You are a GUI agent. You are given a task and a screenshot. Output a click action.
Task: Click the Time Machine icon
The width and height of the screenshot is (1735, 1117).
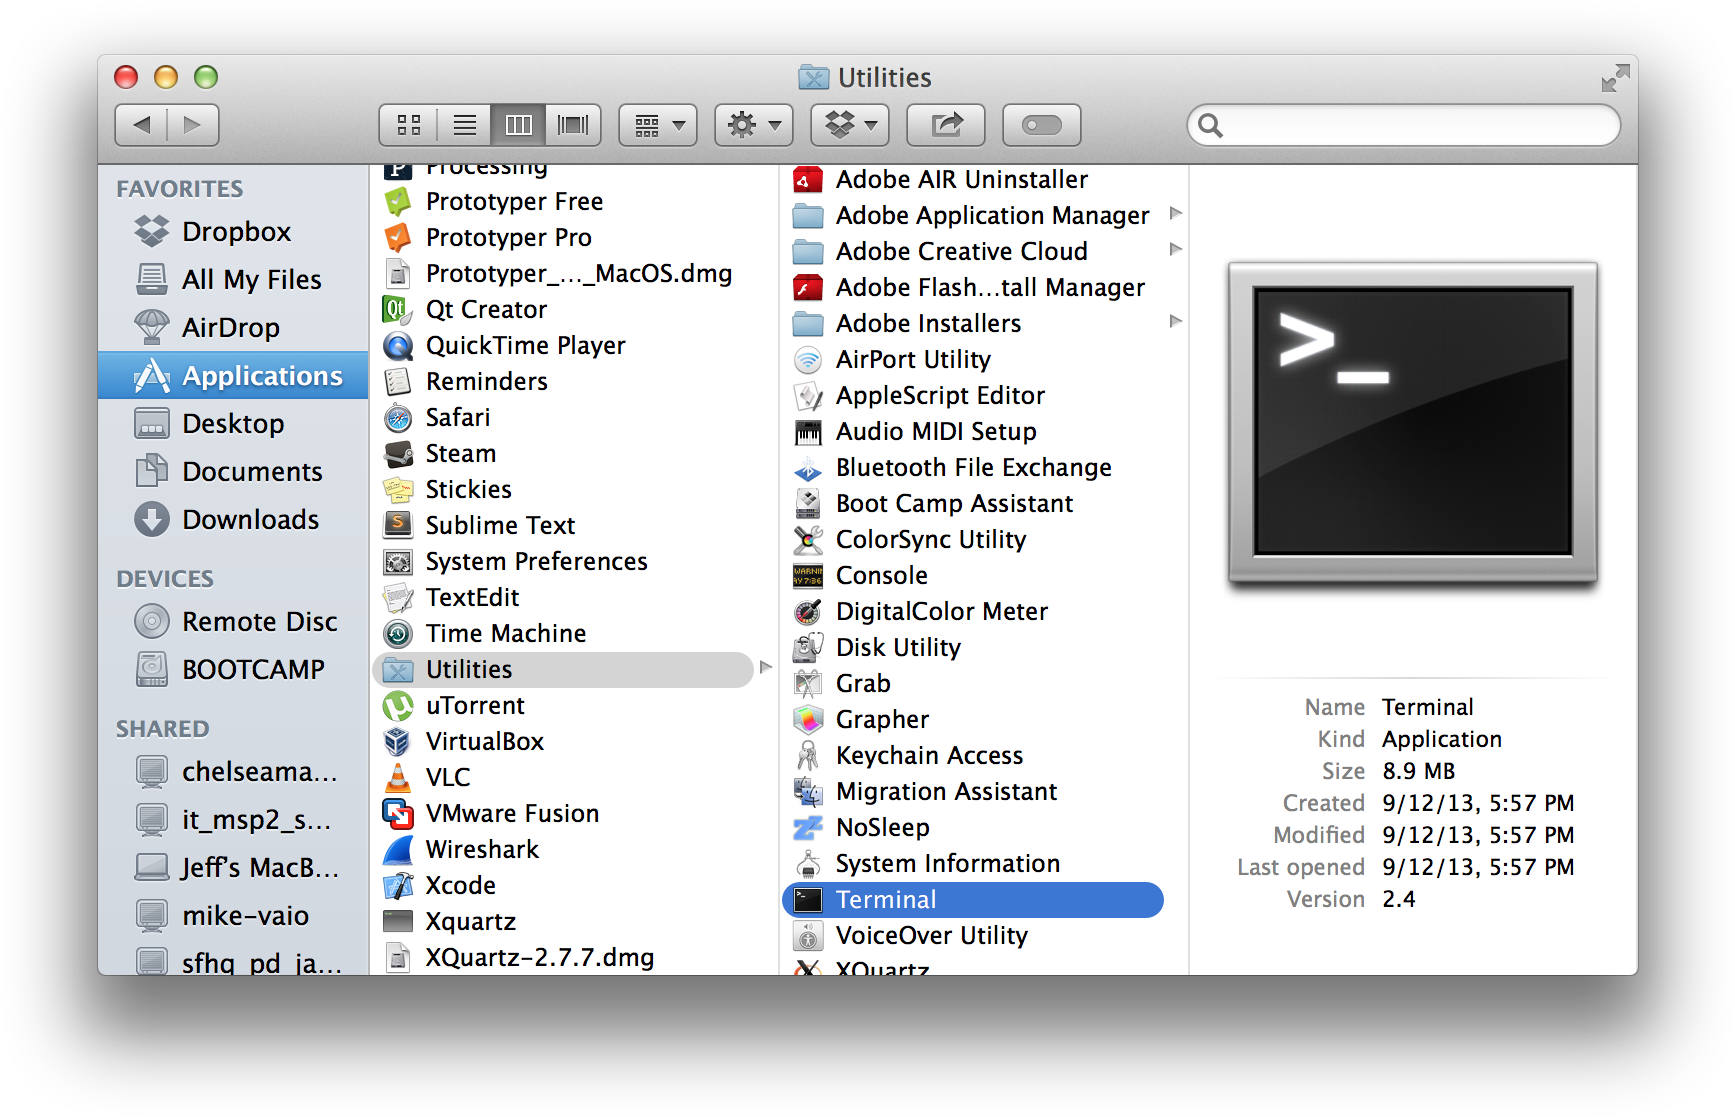(398, 634)
